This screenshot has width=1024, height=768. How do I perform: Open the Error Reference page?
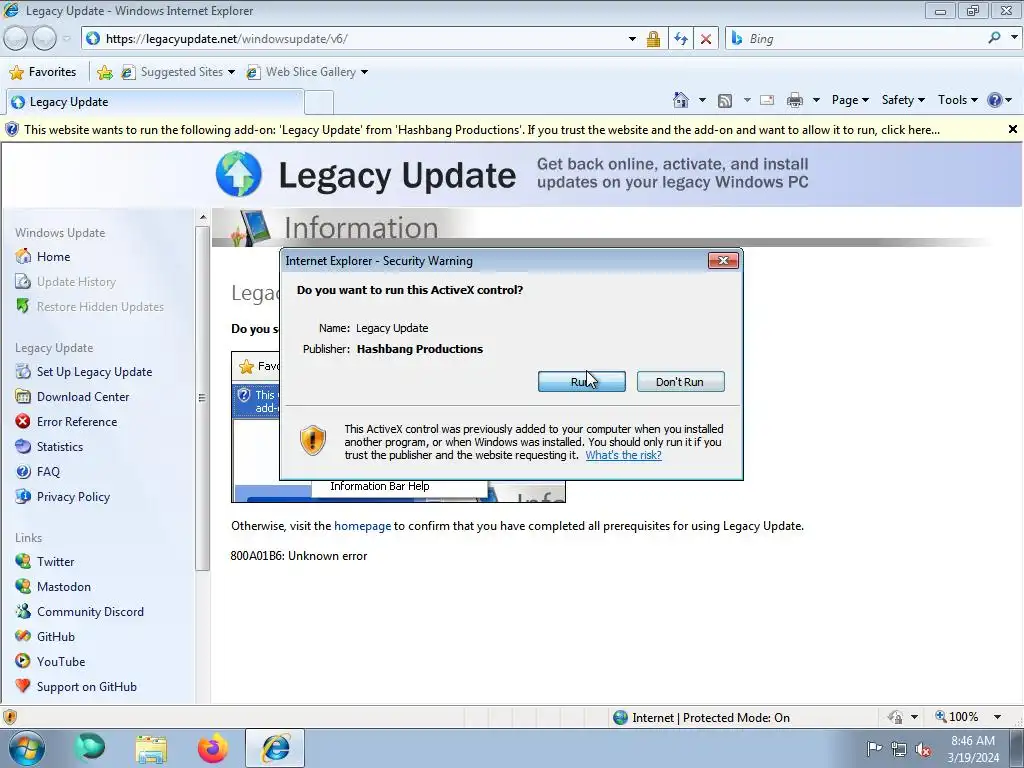coord(76,422)
